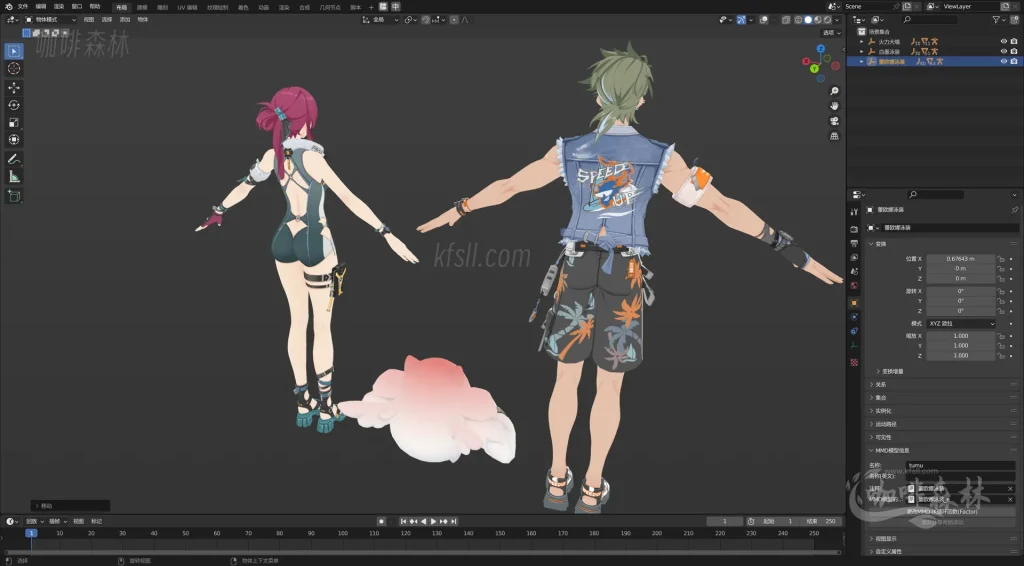Screen dimensions: 1024x566
Task: Open viewport shading options dropdown arrow
Action: pos(837,20)
